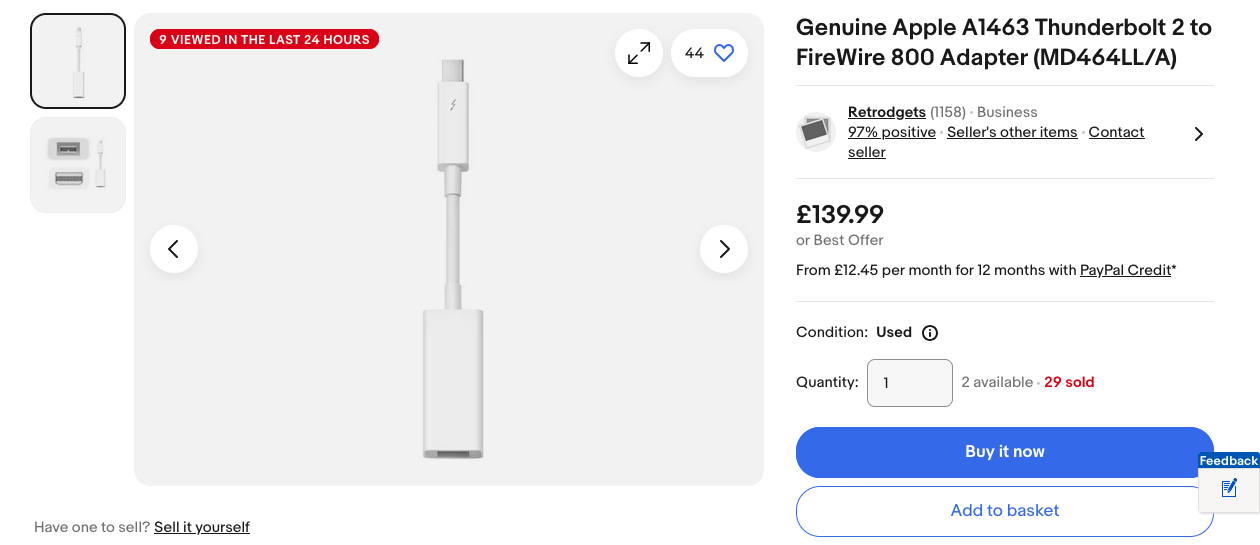Add item to watchlist with heart icon
This screenshot has width=1260, height=545.
pyautogui.click(x=724, y=53)
